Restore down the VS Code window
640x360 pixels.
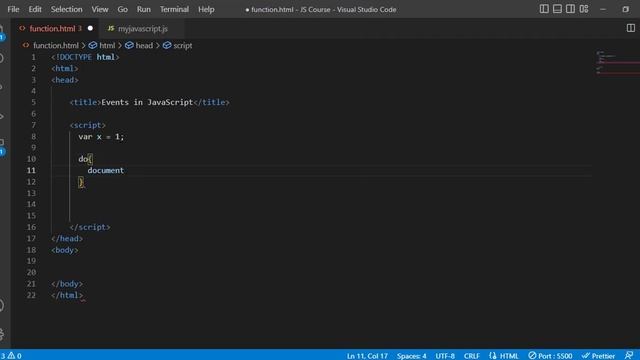(x=625, y=9)
